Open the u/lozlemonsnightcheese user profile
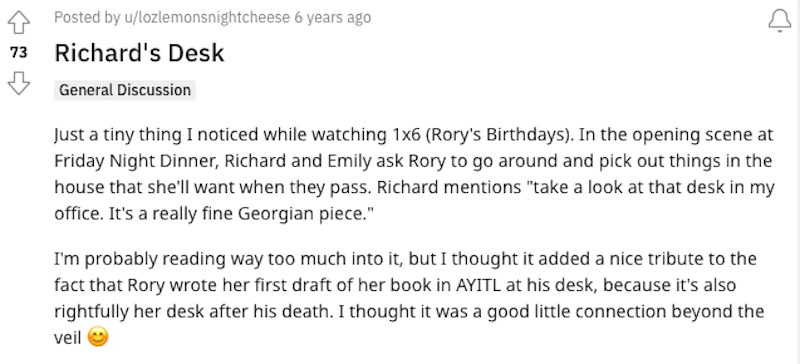The height and width of the screenshot is (364, 800). [x=207, y=18]
